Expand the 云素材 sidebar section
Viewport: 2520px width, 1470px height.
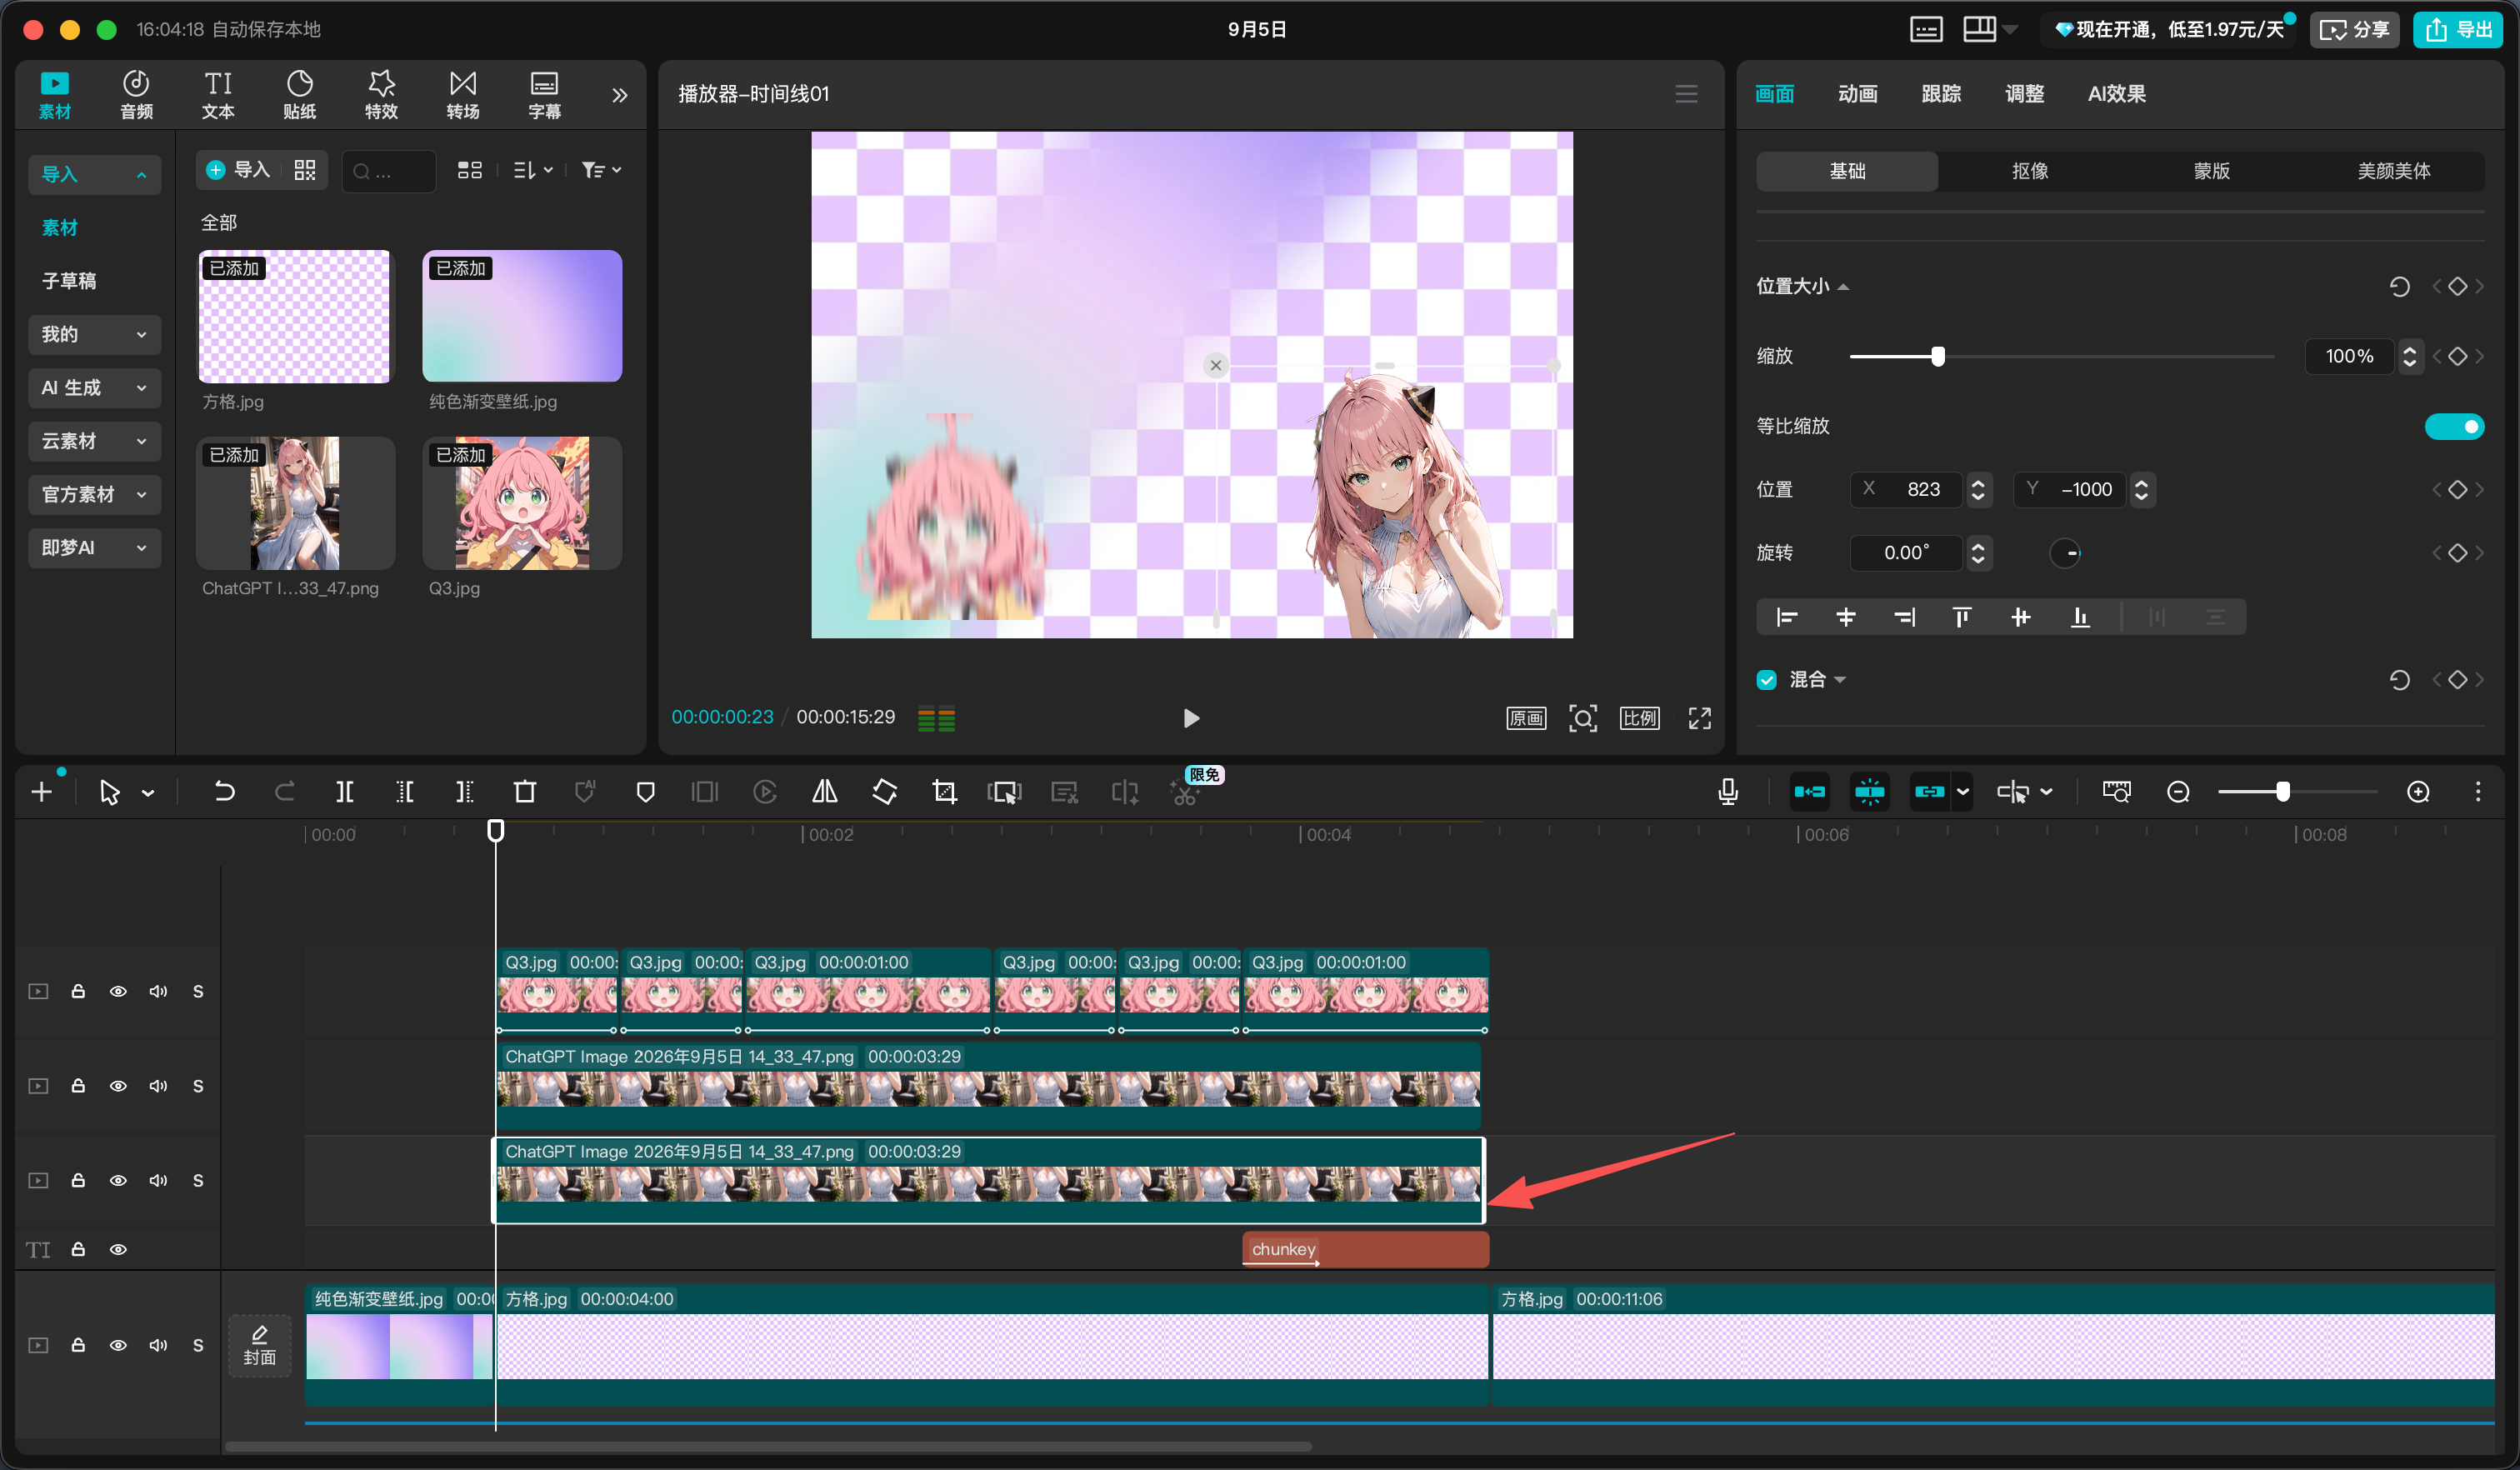pyautogui.click(x=94, y=441)
